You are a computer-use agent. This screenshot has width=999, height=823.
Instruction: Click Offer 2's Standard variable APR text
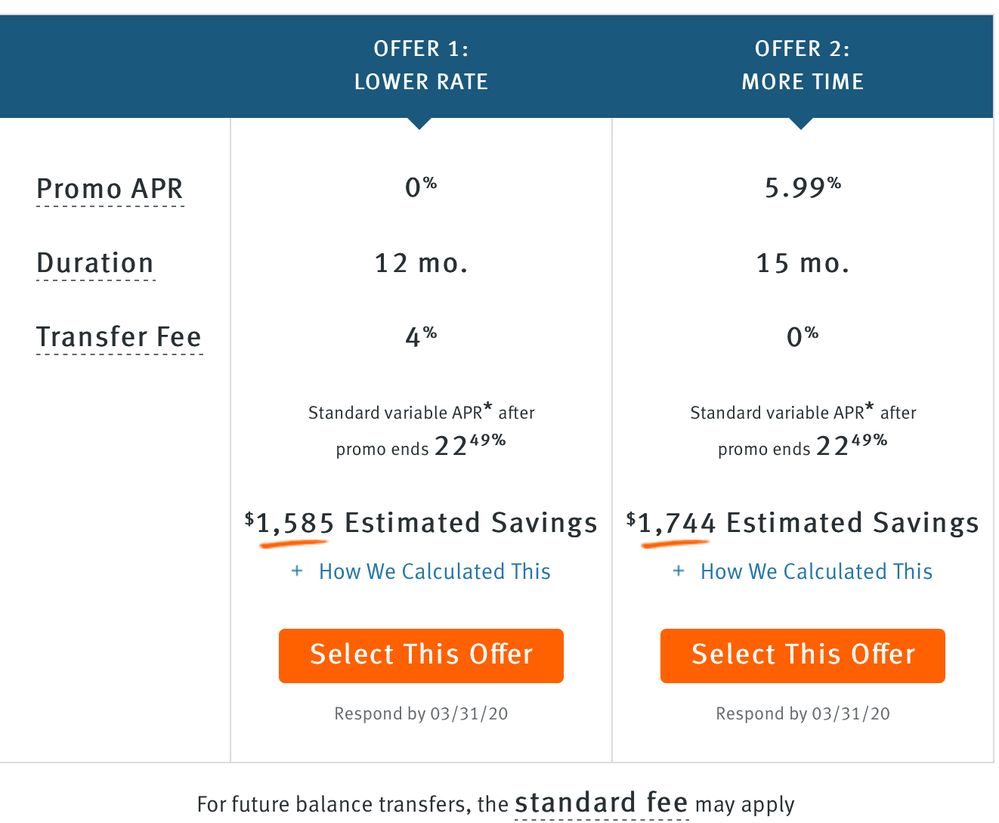tap(803, 430)
